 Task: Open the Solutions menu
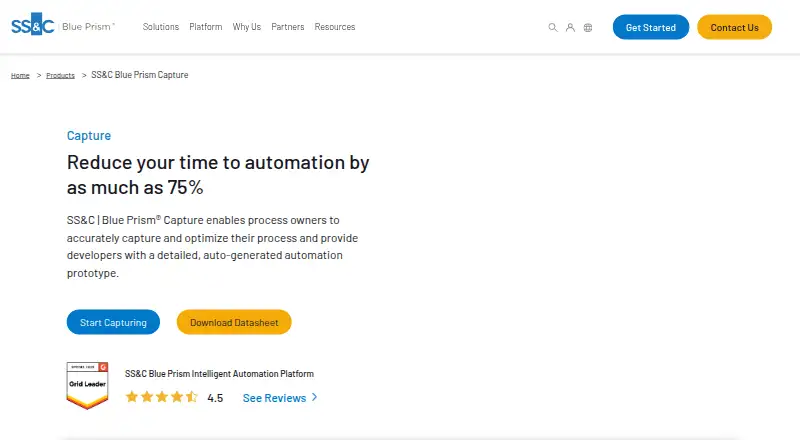[161, 27]
